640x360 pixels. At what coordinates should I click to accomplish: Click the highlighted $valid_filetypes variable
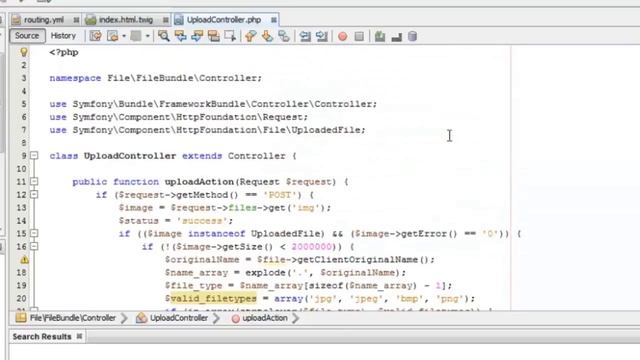click(211, 298)
